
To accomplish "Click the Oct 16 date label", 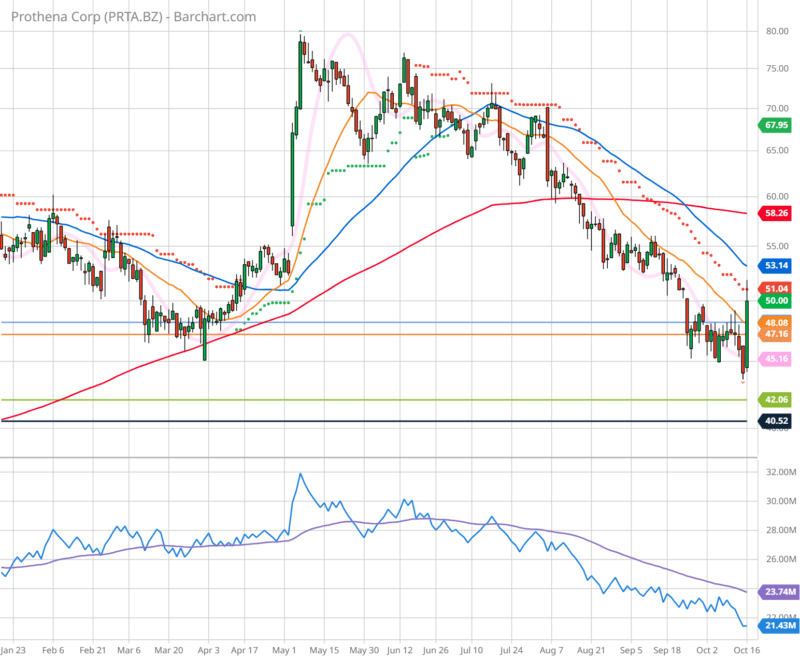I will (x=746, y=650).
